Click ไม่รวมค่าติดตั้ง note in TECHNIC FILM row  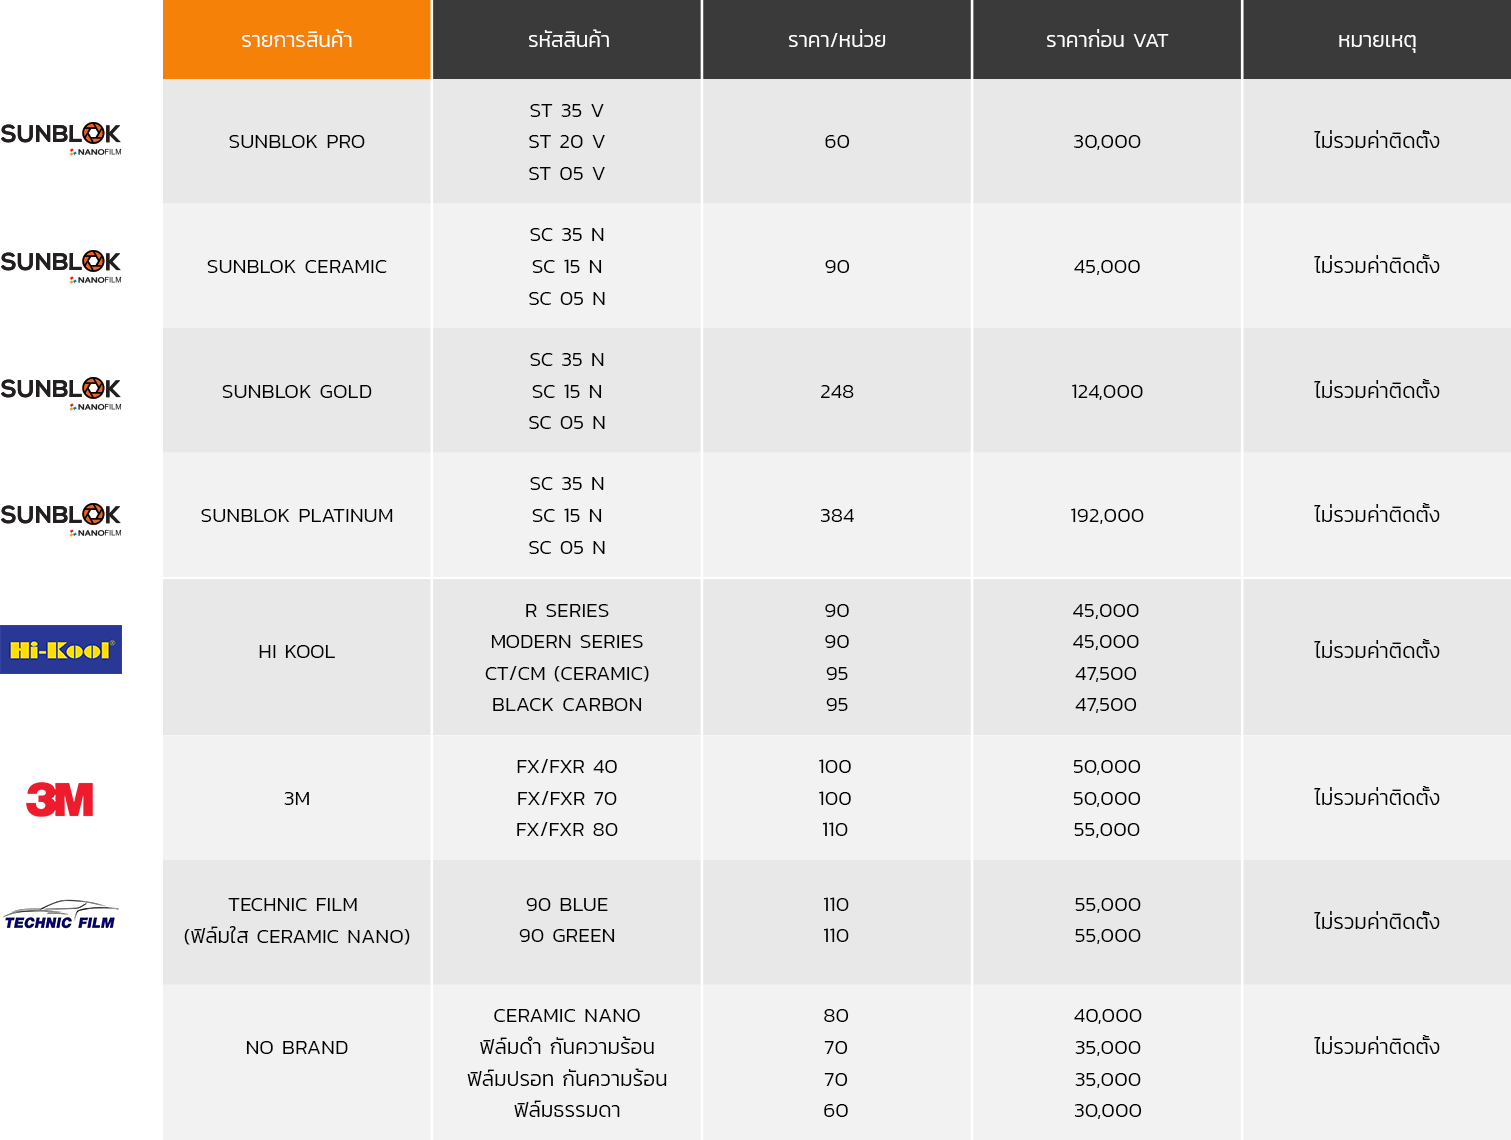[x=1377, y=921]
